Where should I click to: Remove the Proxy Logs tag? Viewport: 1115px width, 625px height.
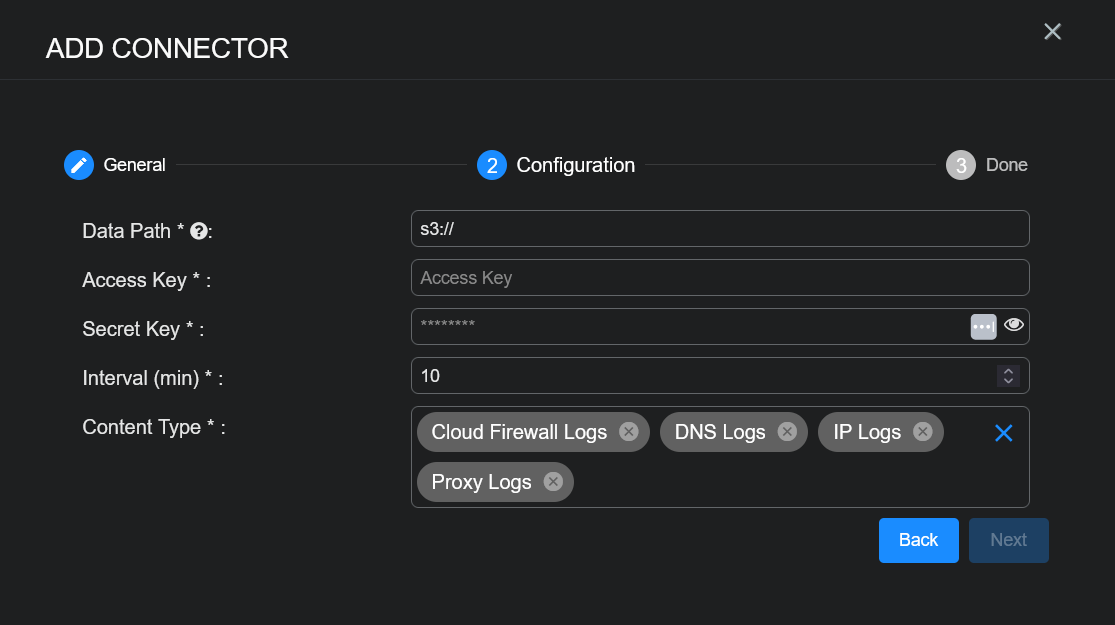[x=553, y=481]
